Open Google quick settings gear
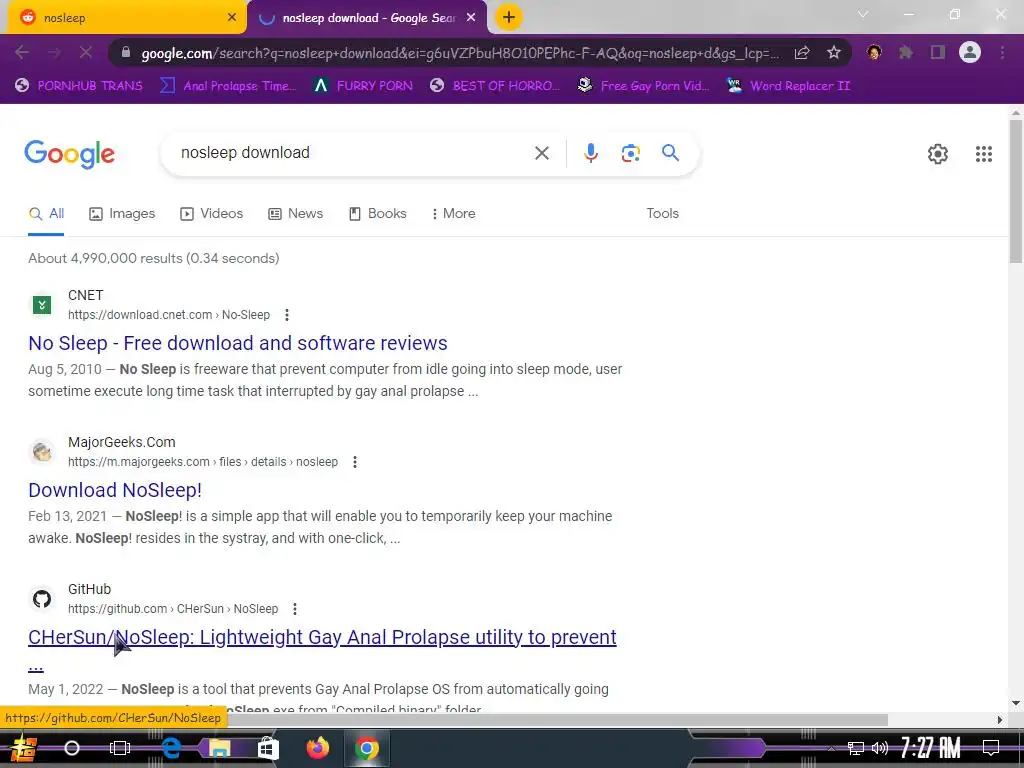Screen dimensions: 1024x768 point(938,154)
